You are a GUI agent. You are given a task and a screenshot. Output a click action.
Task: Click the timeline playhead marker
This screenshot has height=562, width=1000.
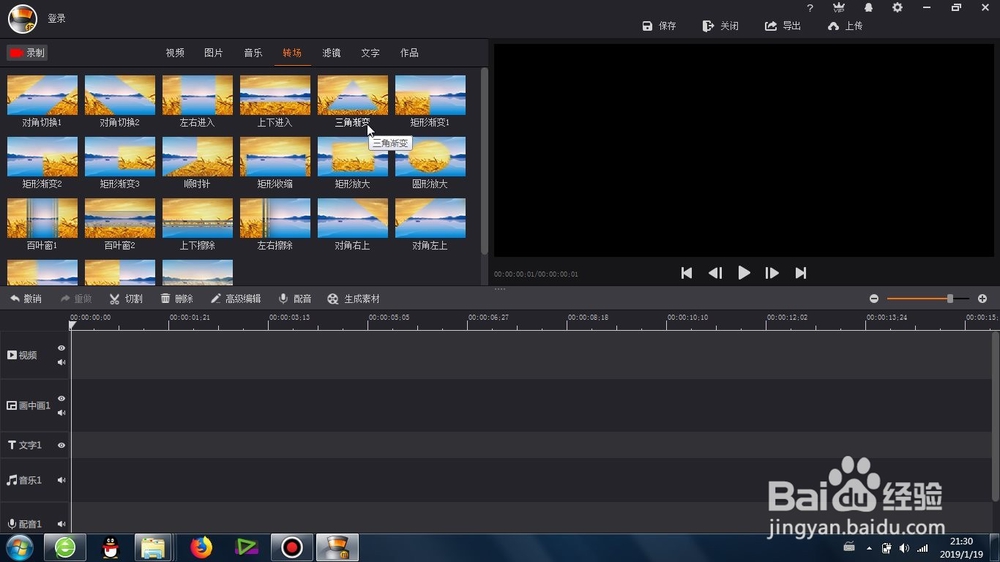tap(72, 325)
